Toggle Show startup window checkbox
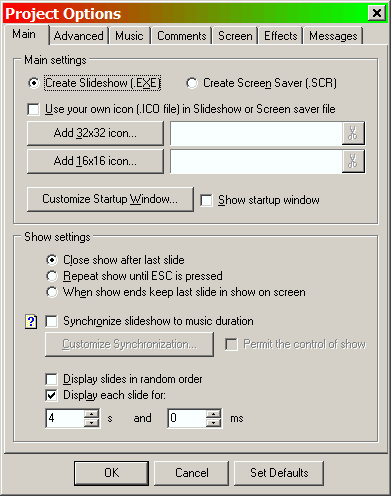Screen dimensions: 391x496 click(x=206, y=201)
